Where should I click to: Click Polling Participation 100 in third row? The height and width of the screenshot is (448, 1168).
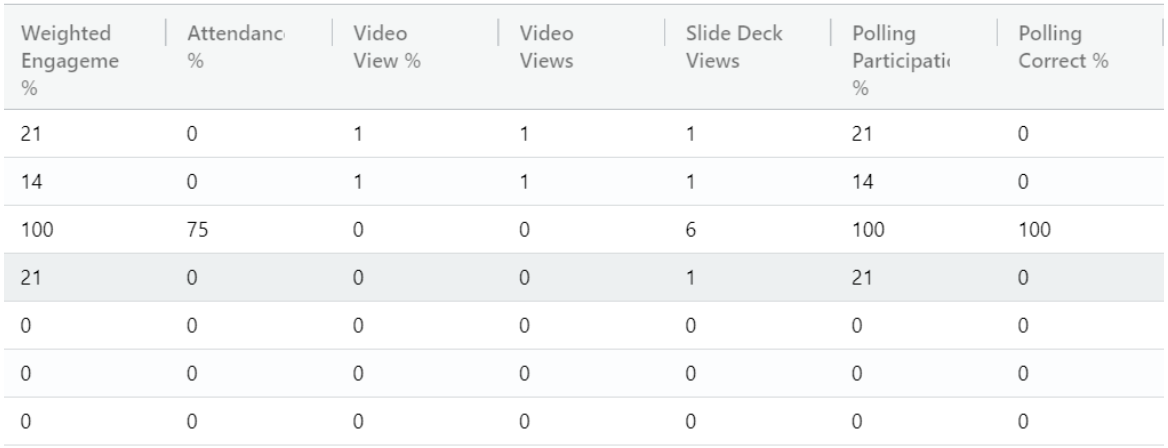[x=869, y=230]
